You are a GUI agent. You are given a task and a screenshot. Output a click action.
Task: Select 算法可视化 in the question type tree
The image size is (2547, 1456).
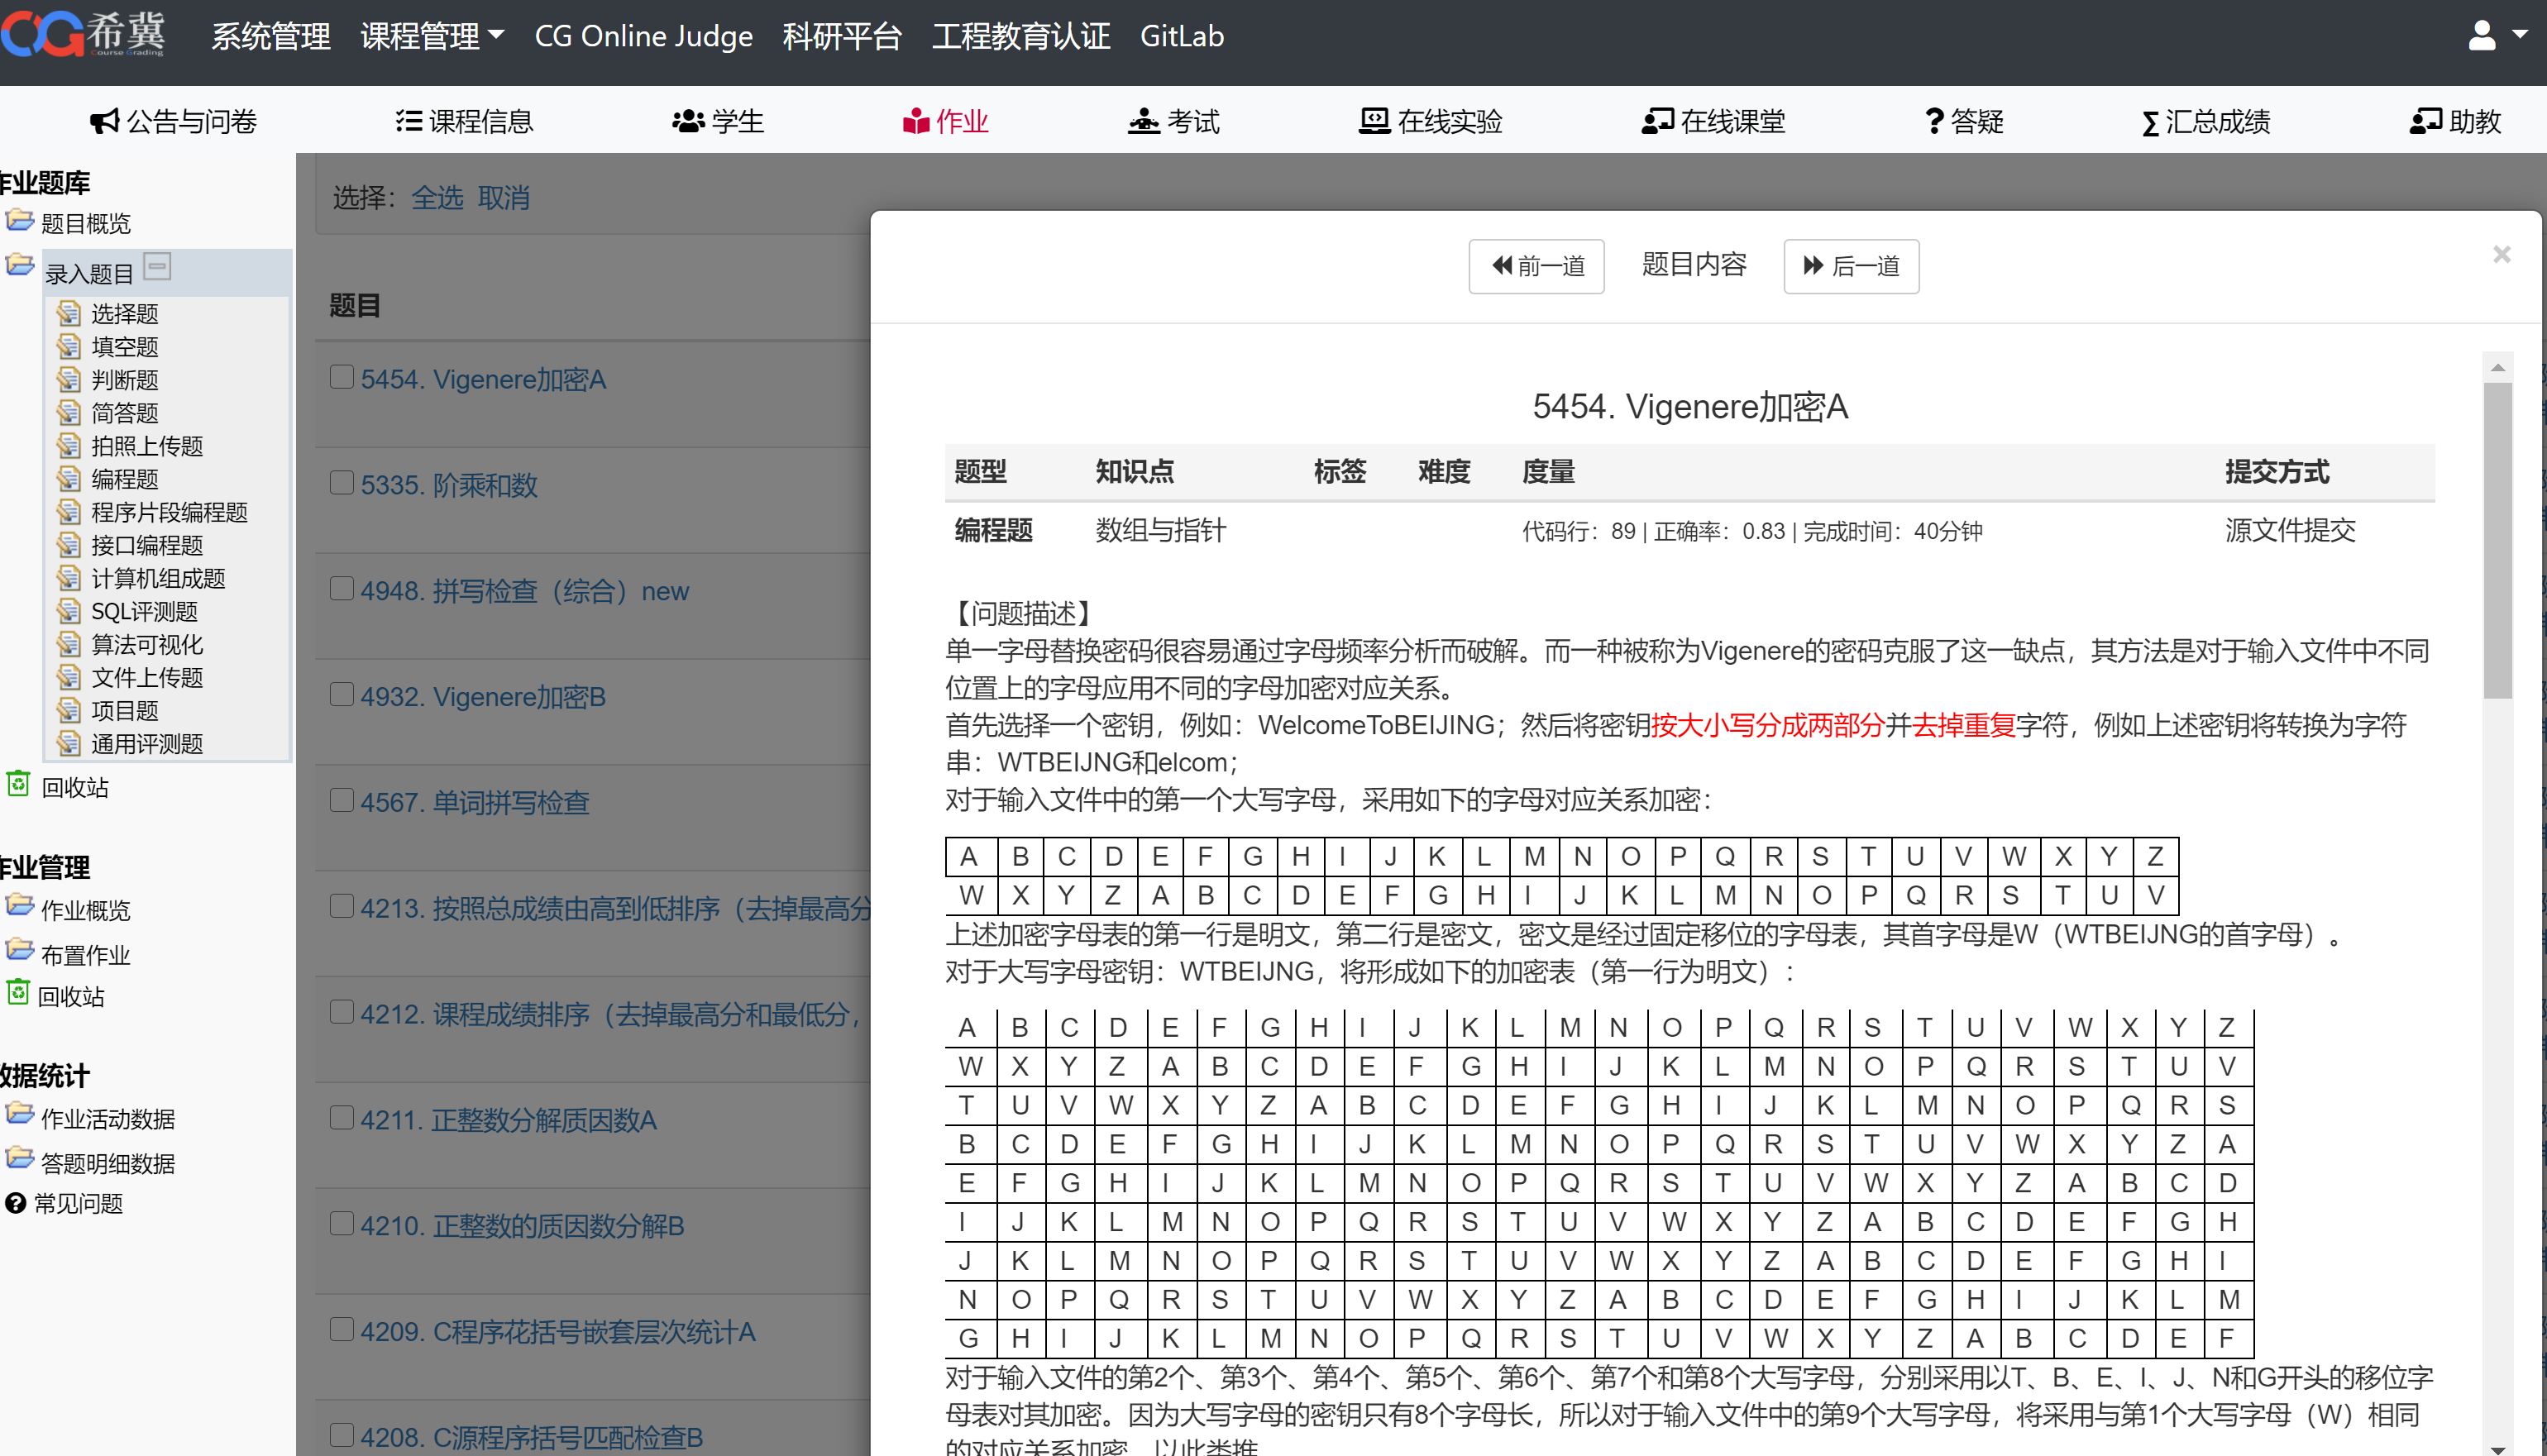tap(147, 644)
